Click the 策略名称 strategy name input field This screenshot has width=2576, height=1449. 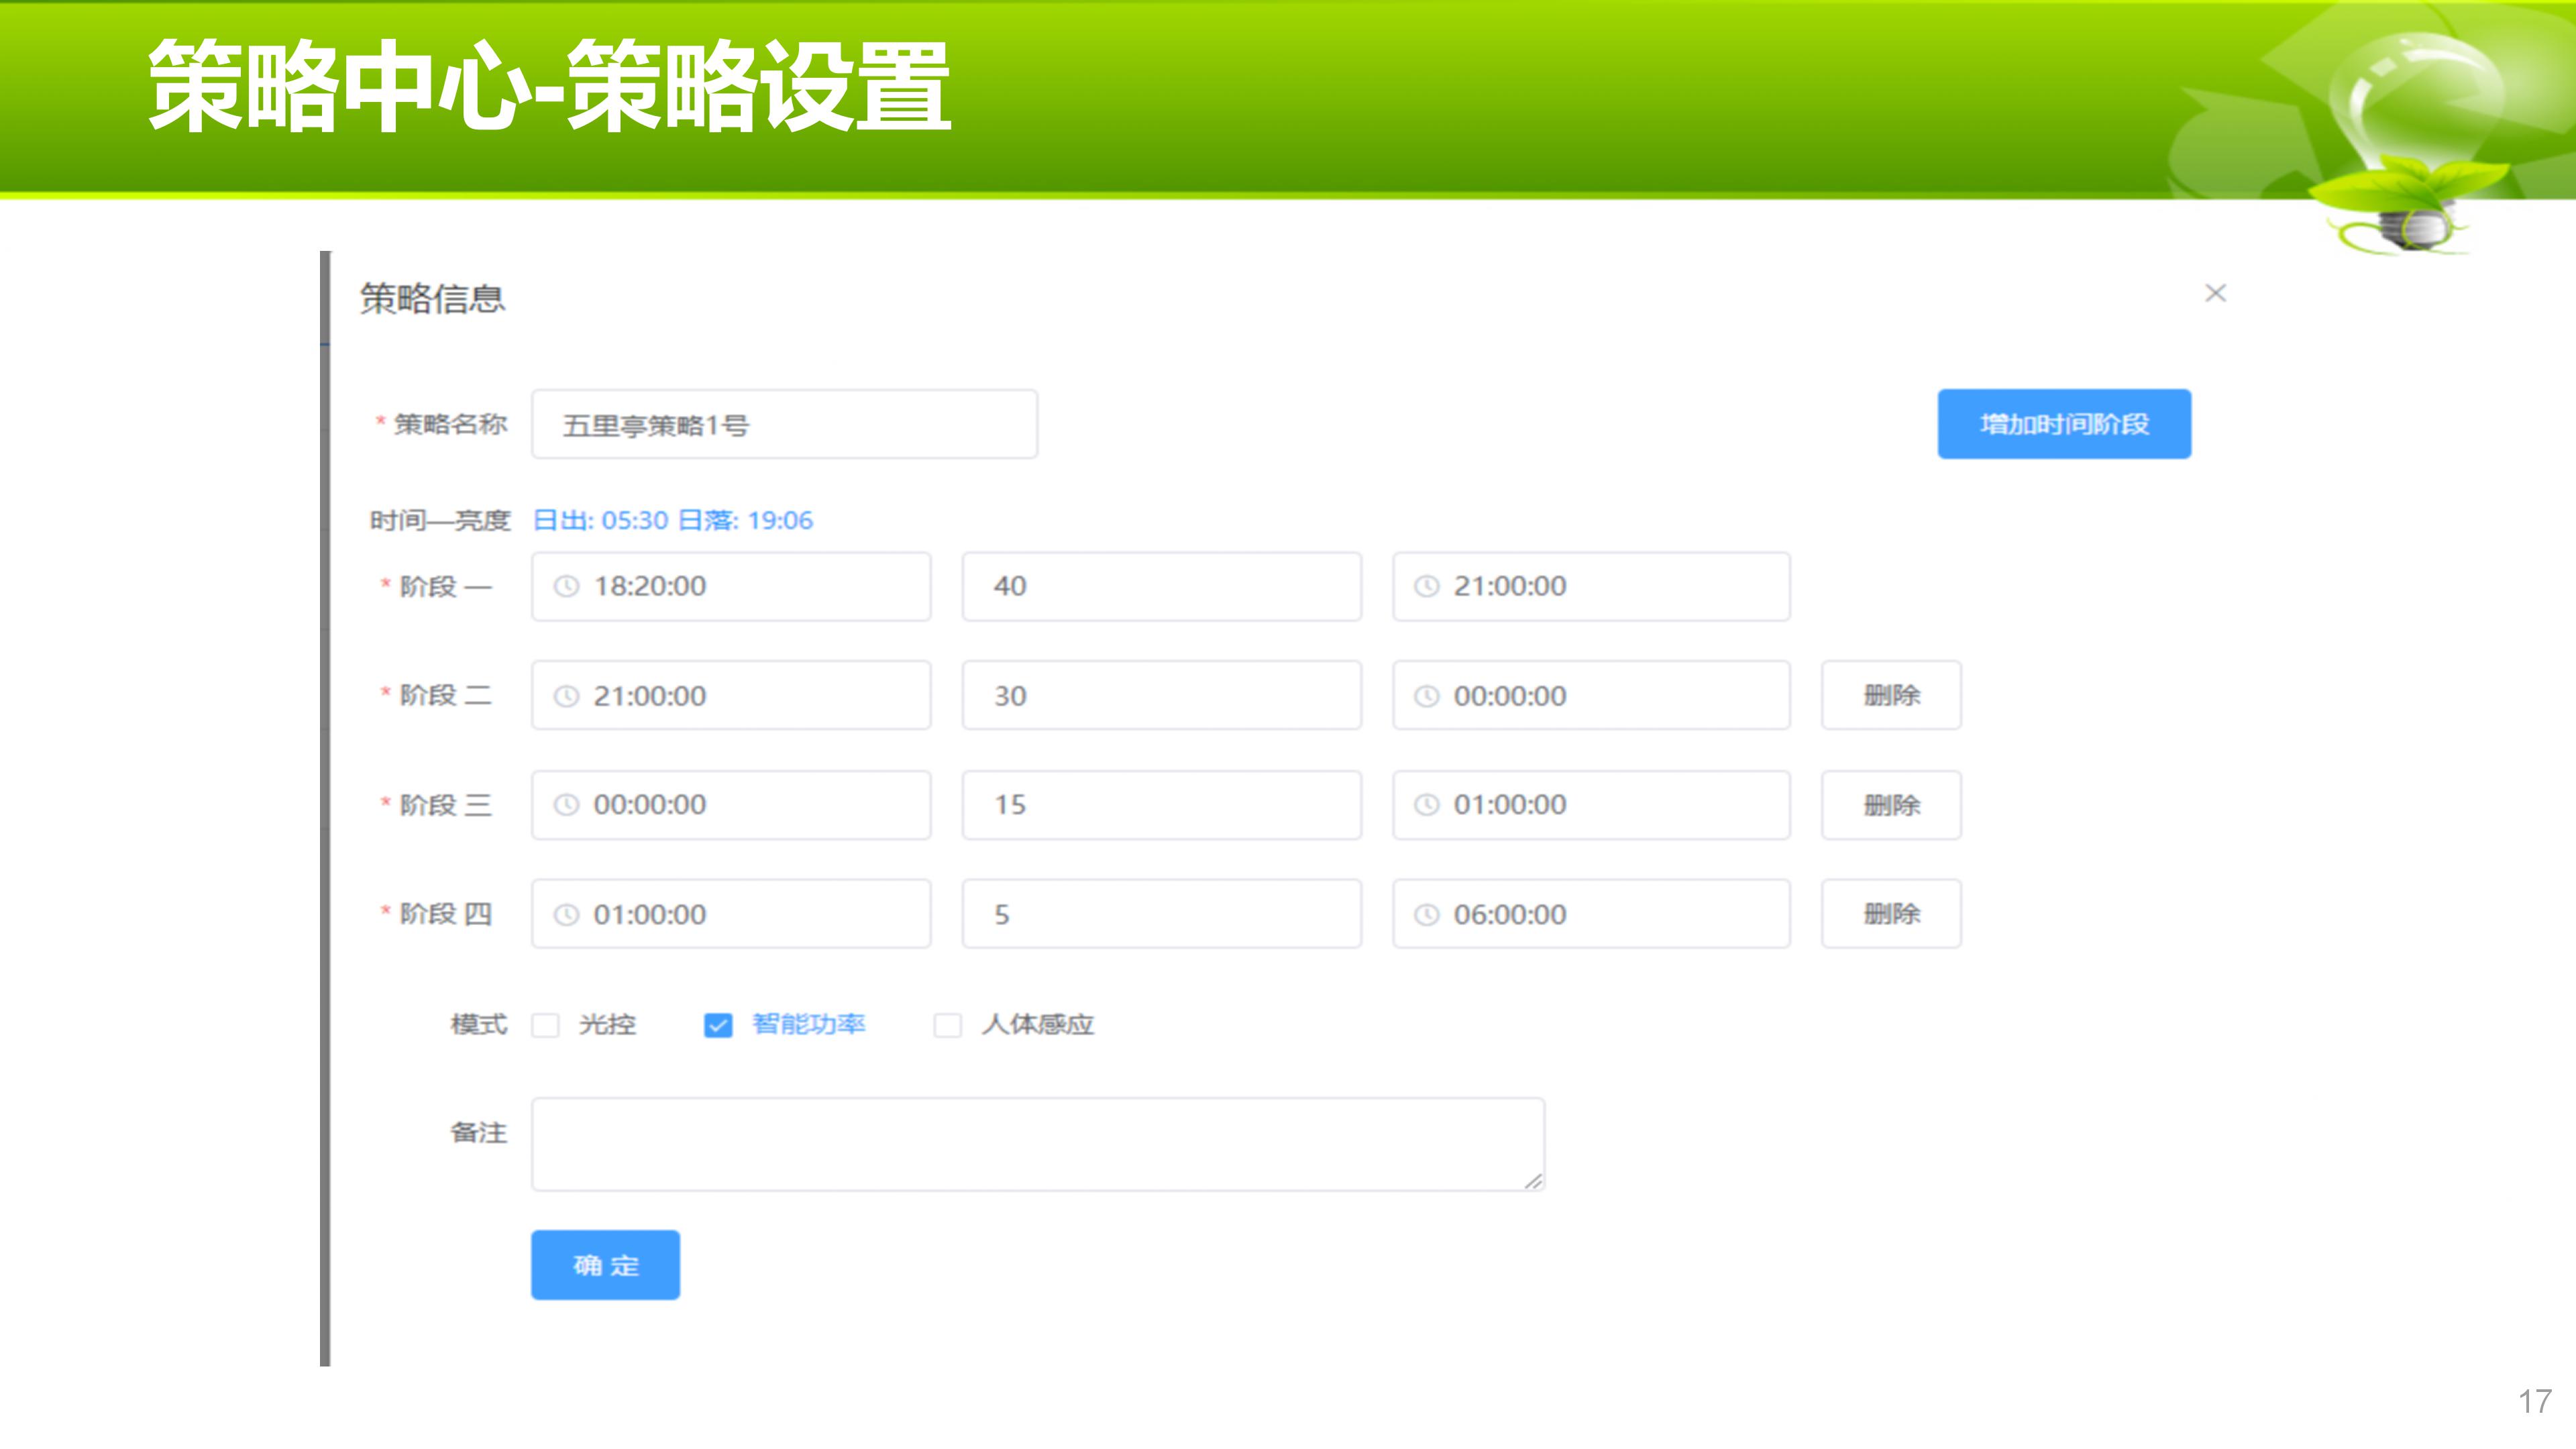(784, 425)
